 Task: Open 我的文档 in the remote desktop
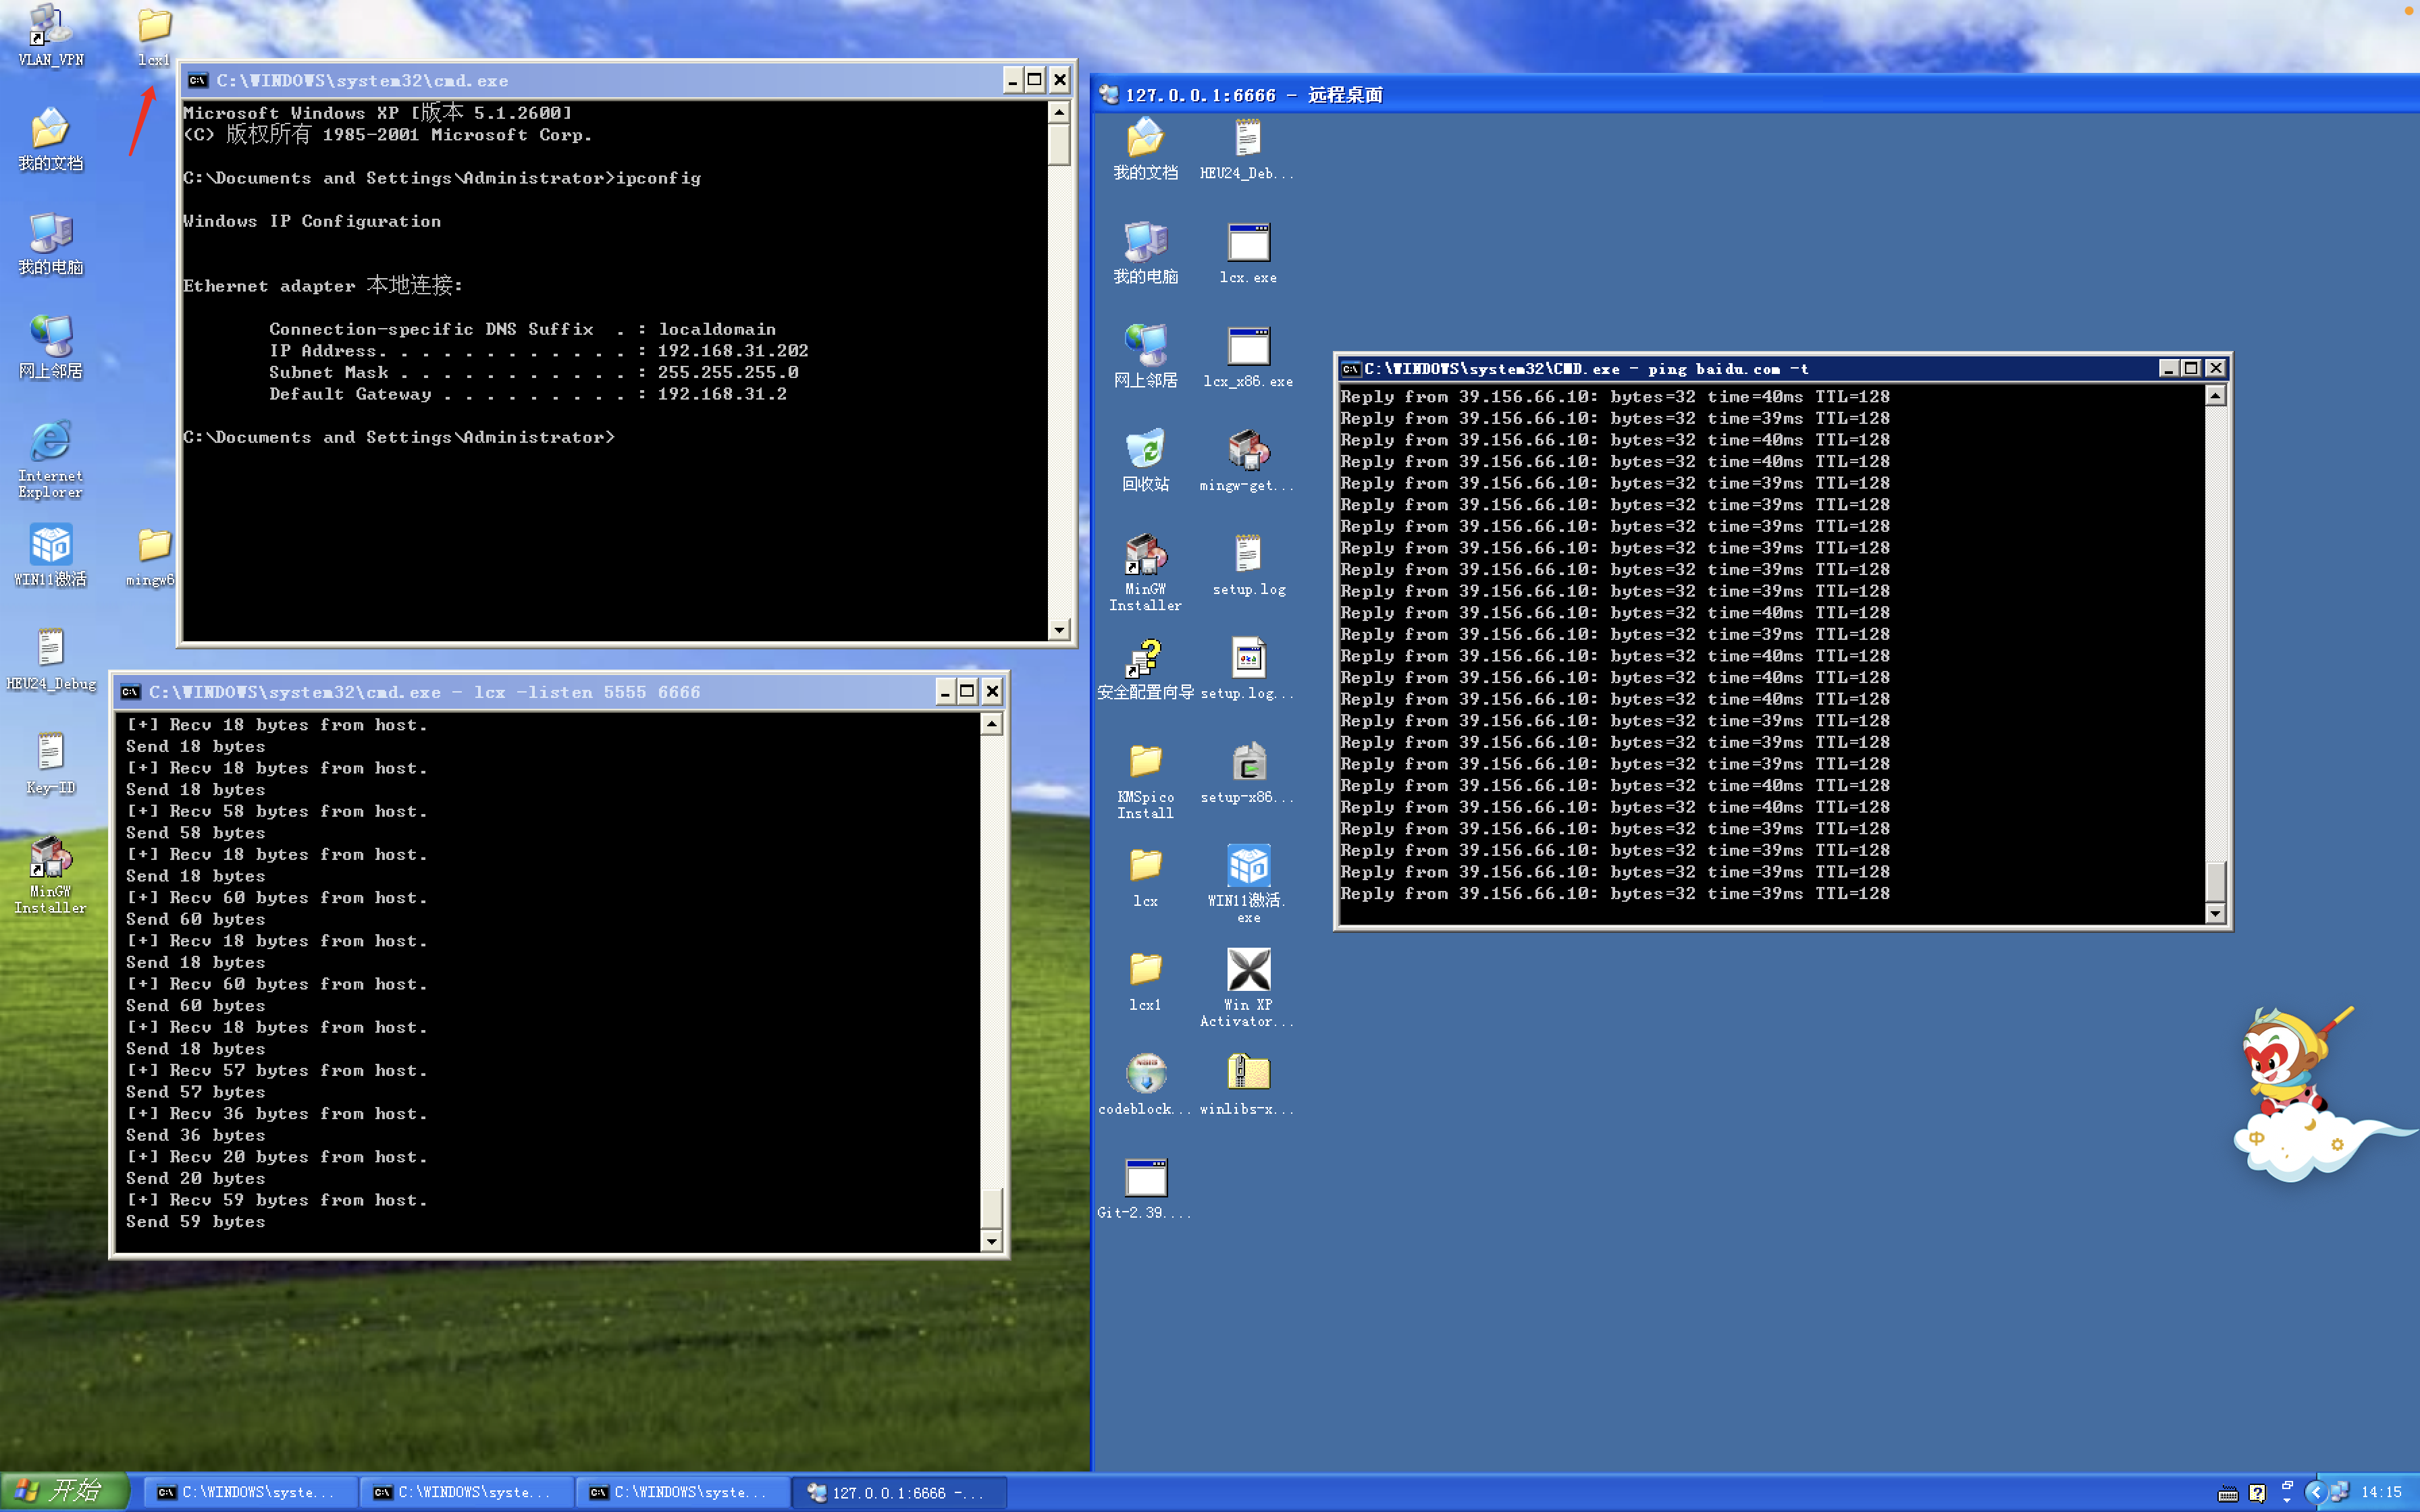pos(1145,149)
